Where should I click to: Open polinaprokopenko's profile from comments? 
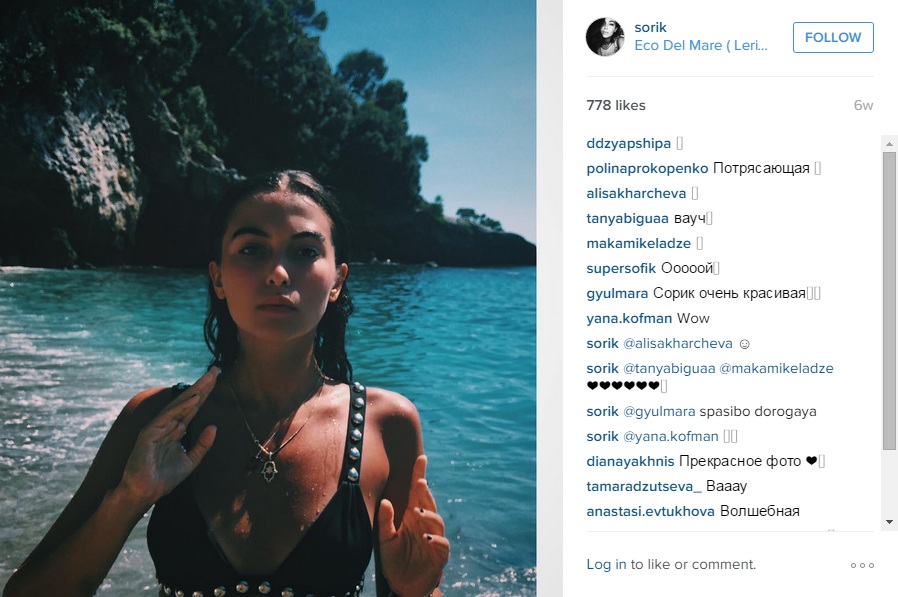click(647, 168)
